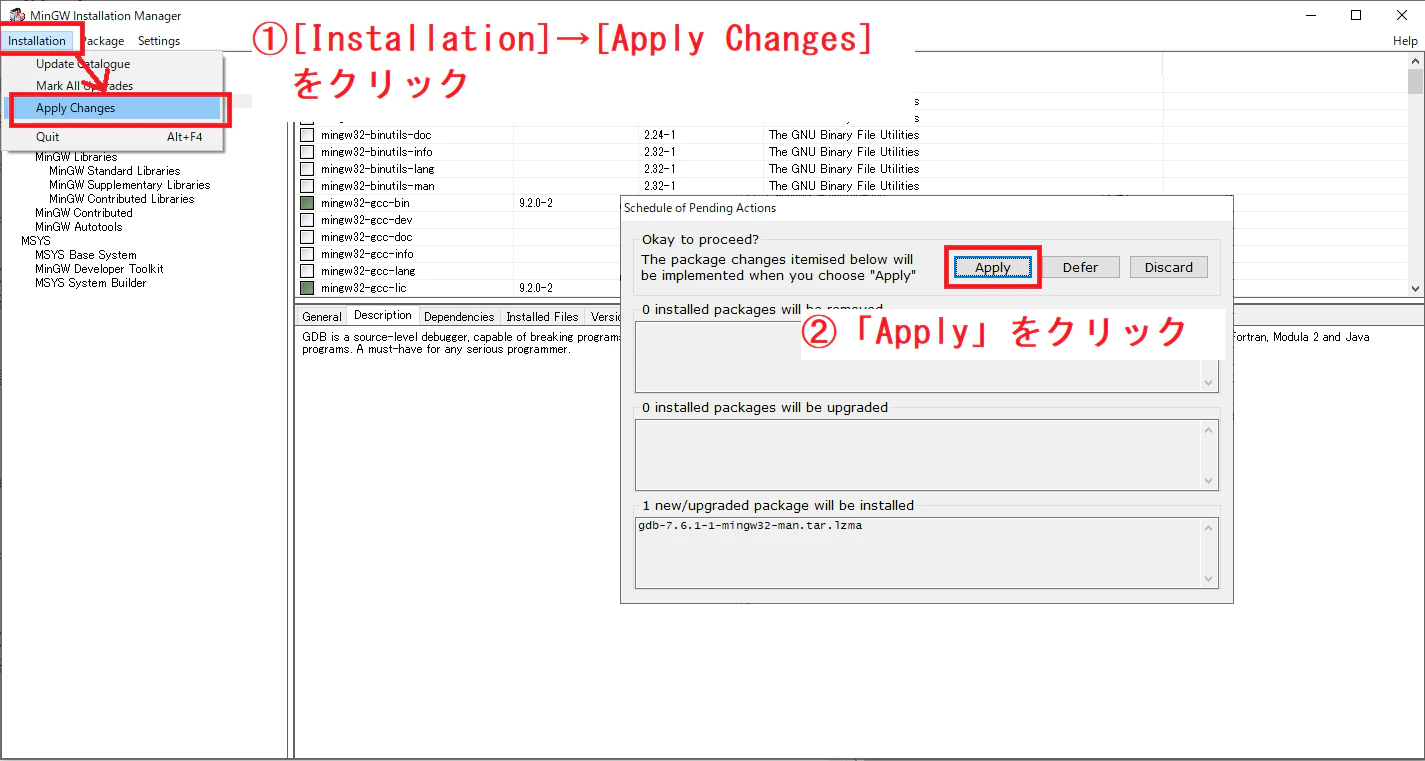Click the upgraded-packages box scroll up arrow

(x=1209, y=430)
